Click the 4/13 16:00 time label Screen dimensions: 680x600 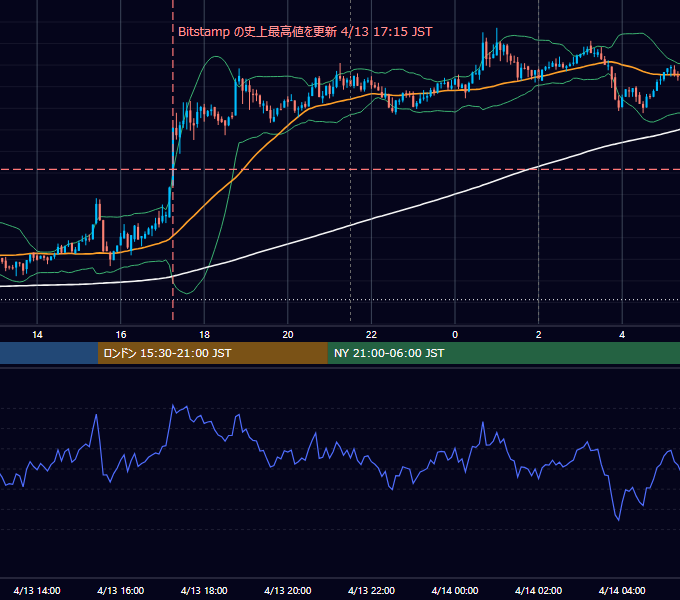tap(121, 590)
